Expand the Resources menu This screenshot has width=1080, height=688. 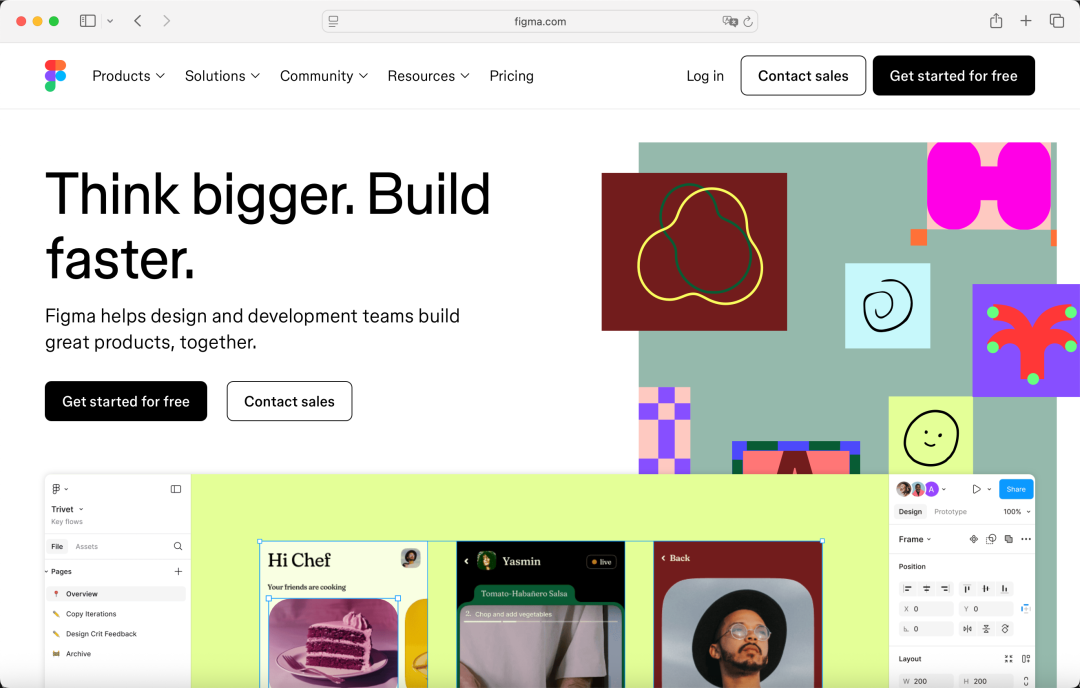click(428, 76)
